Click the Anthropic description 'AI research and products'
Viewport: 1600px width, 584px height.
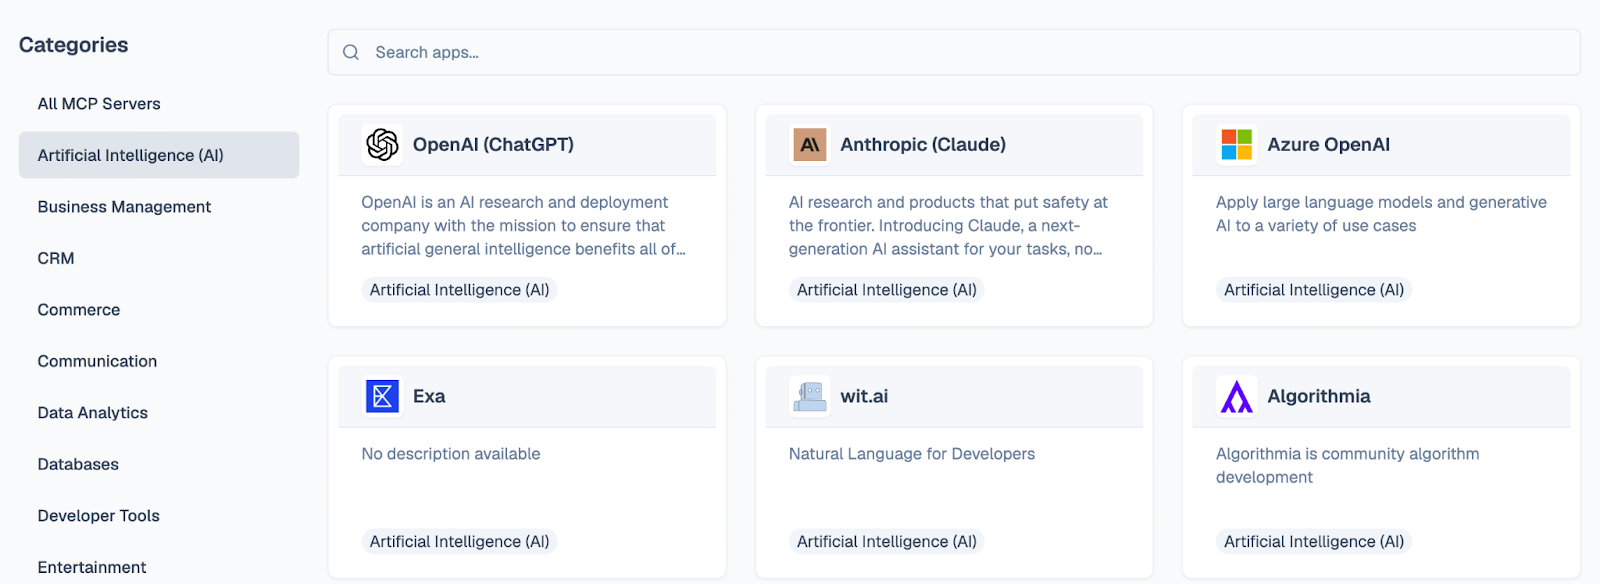tap(948, 226)
